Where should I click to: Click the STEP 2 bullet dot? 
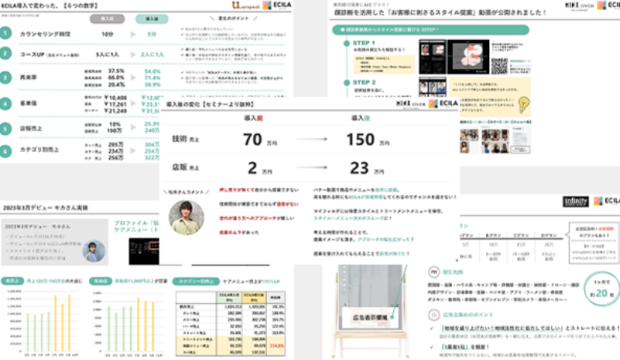(347, 82)
